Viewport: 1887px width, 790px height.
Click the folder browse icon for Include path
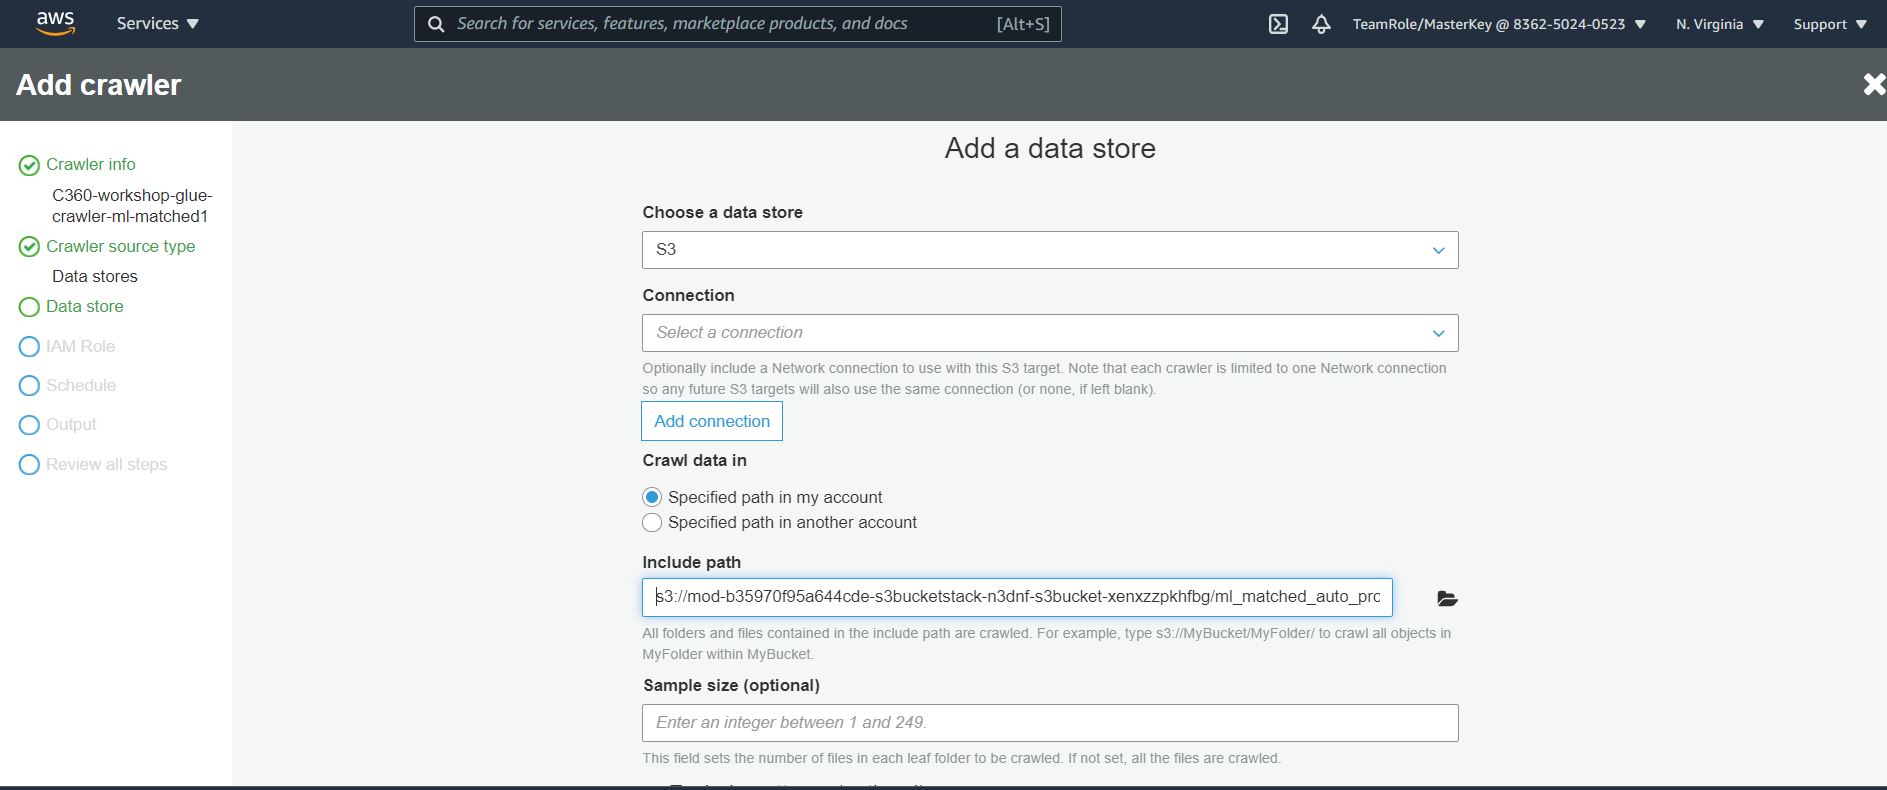tap(1446, 598)
